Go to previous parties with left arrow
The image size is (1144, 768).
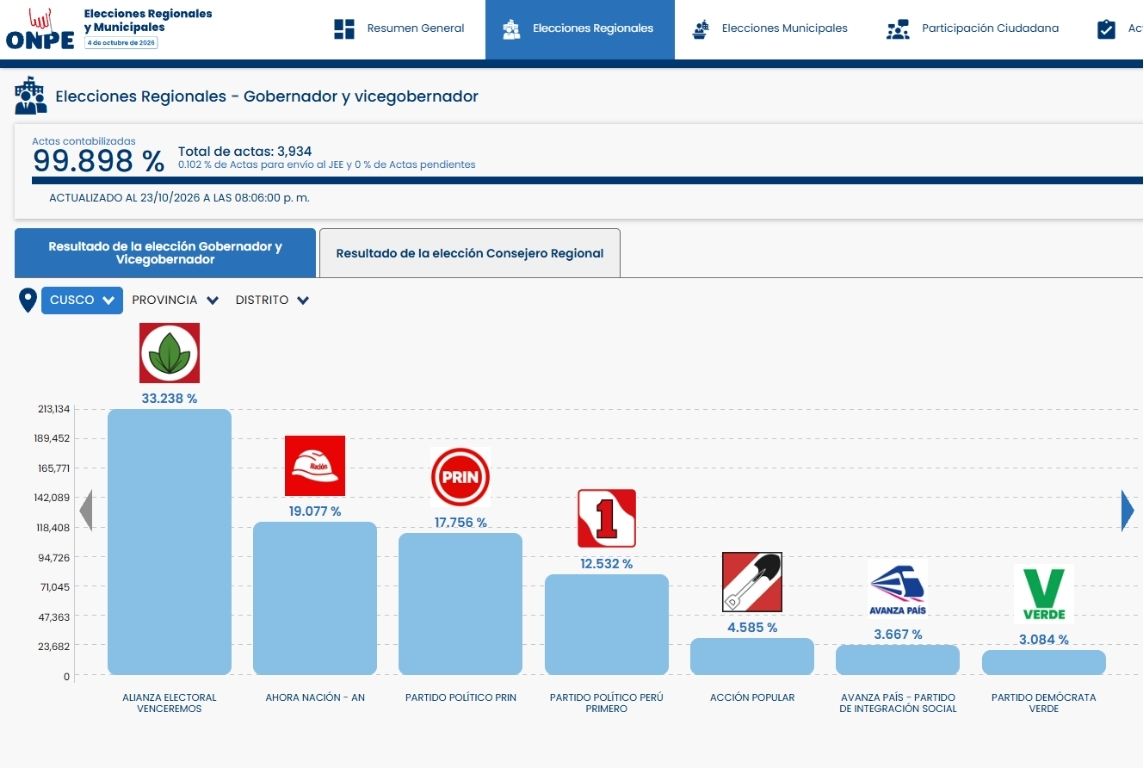(x=86, y=510)
